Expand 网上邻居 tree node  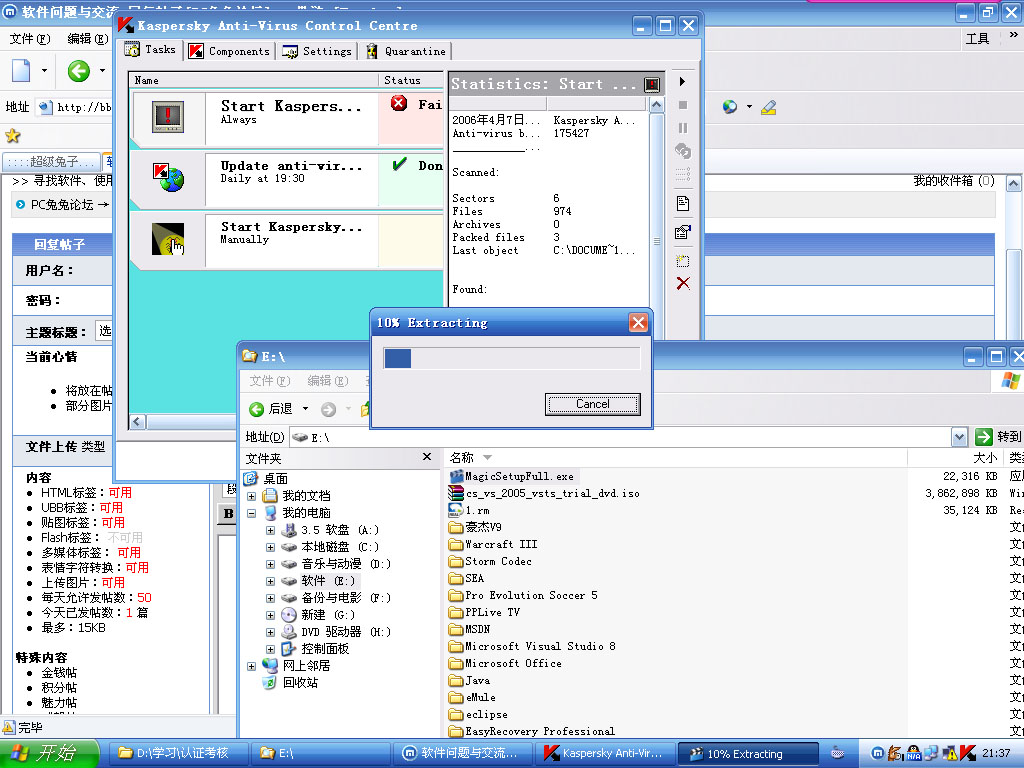coord(251,666)
